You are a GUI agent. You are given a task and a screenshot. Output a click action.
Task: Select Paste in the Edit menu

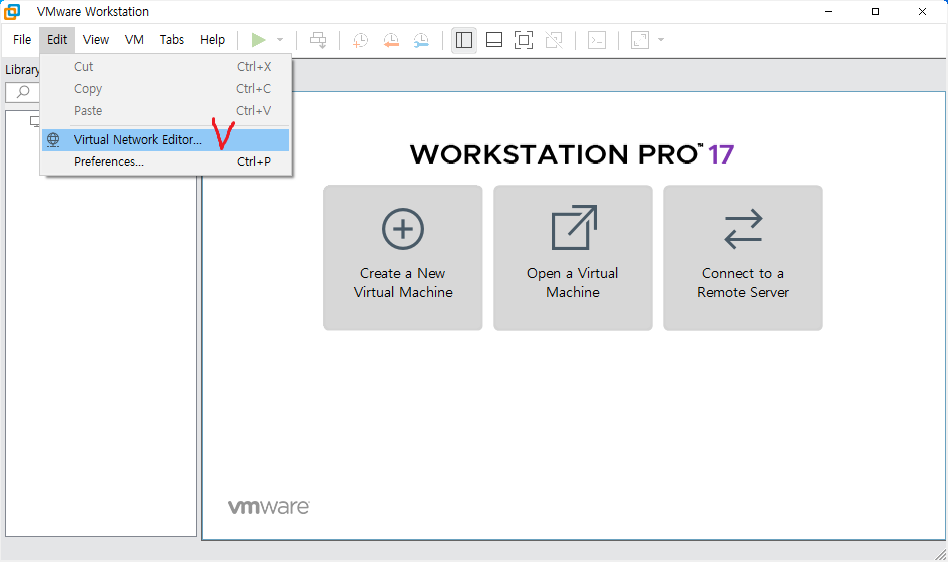(x=166, y=111)
